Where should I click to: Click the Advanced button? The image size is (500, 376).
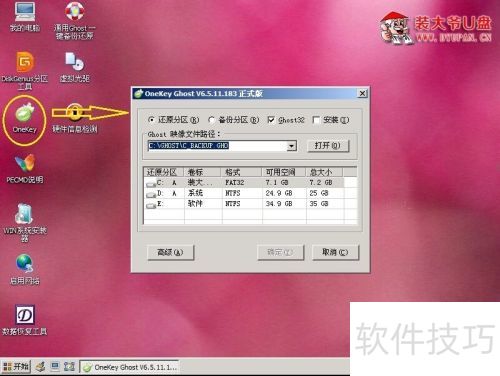[170, 252]
